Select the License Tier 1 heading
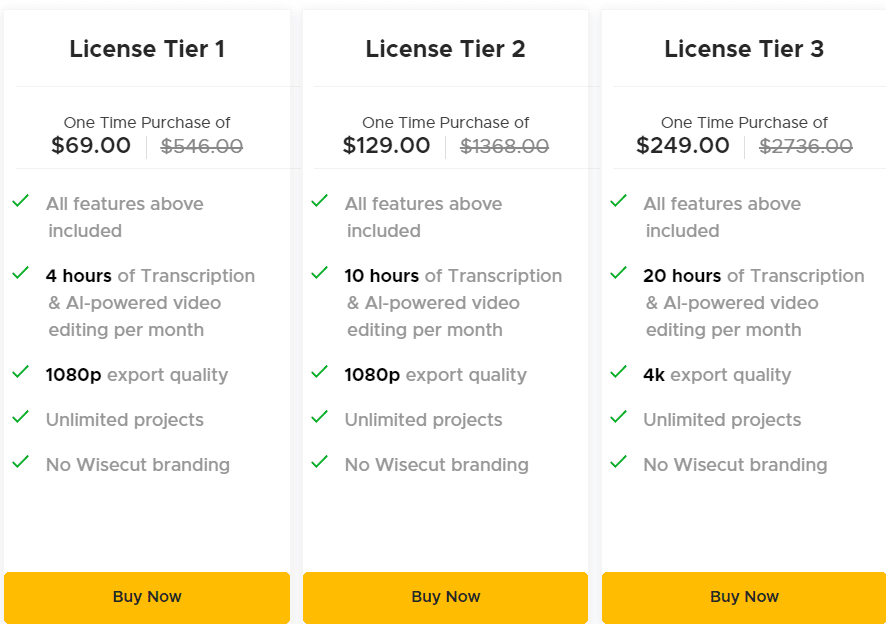This screenshot has height=624, width=886. click(x=147, y=49)
